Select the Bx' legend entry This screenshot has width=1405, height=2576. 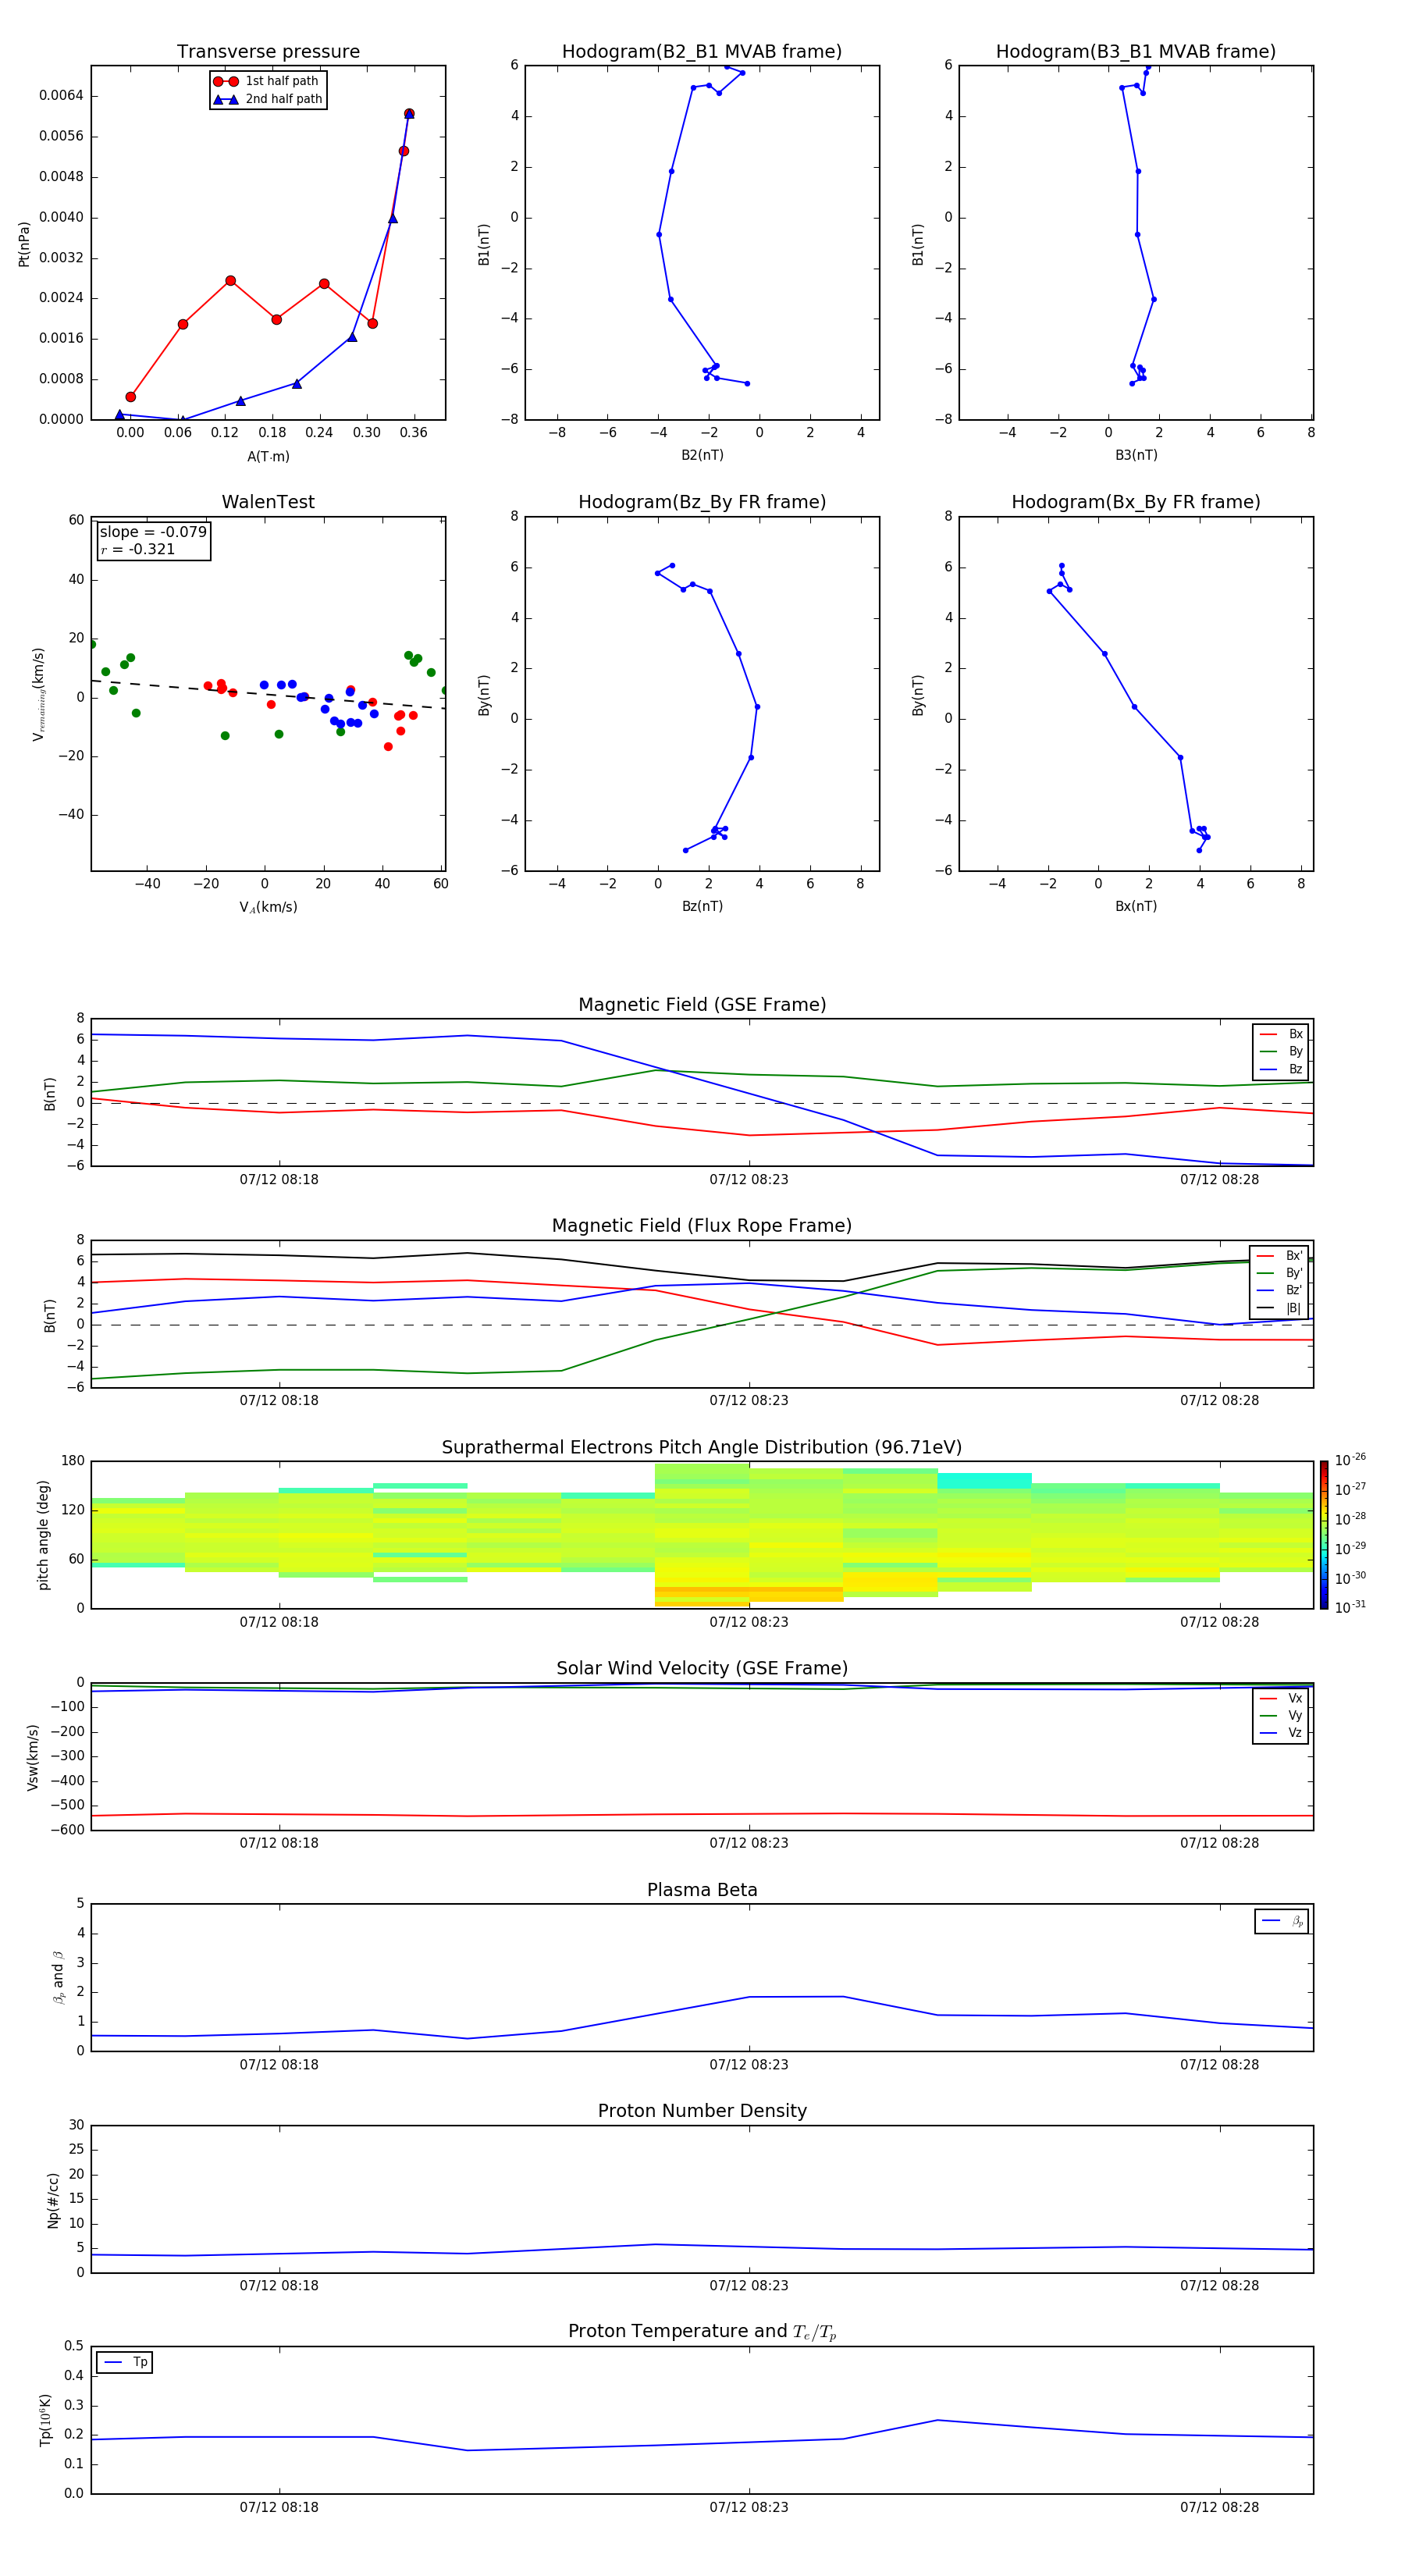tap(1280, 1256)
